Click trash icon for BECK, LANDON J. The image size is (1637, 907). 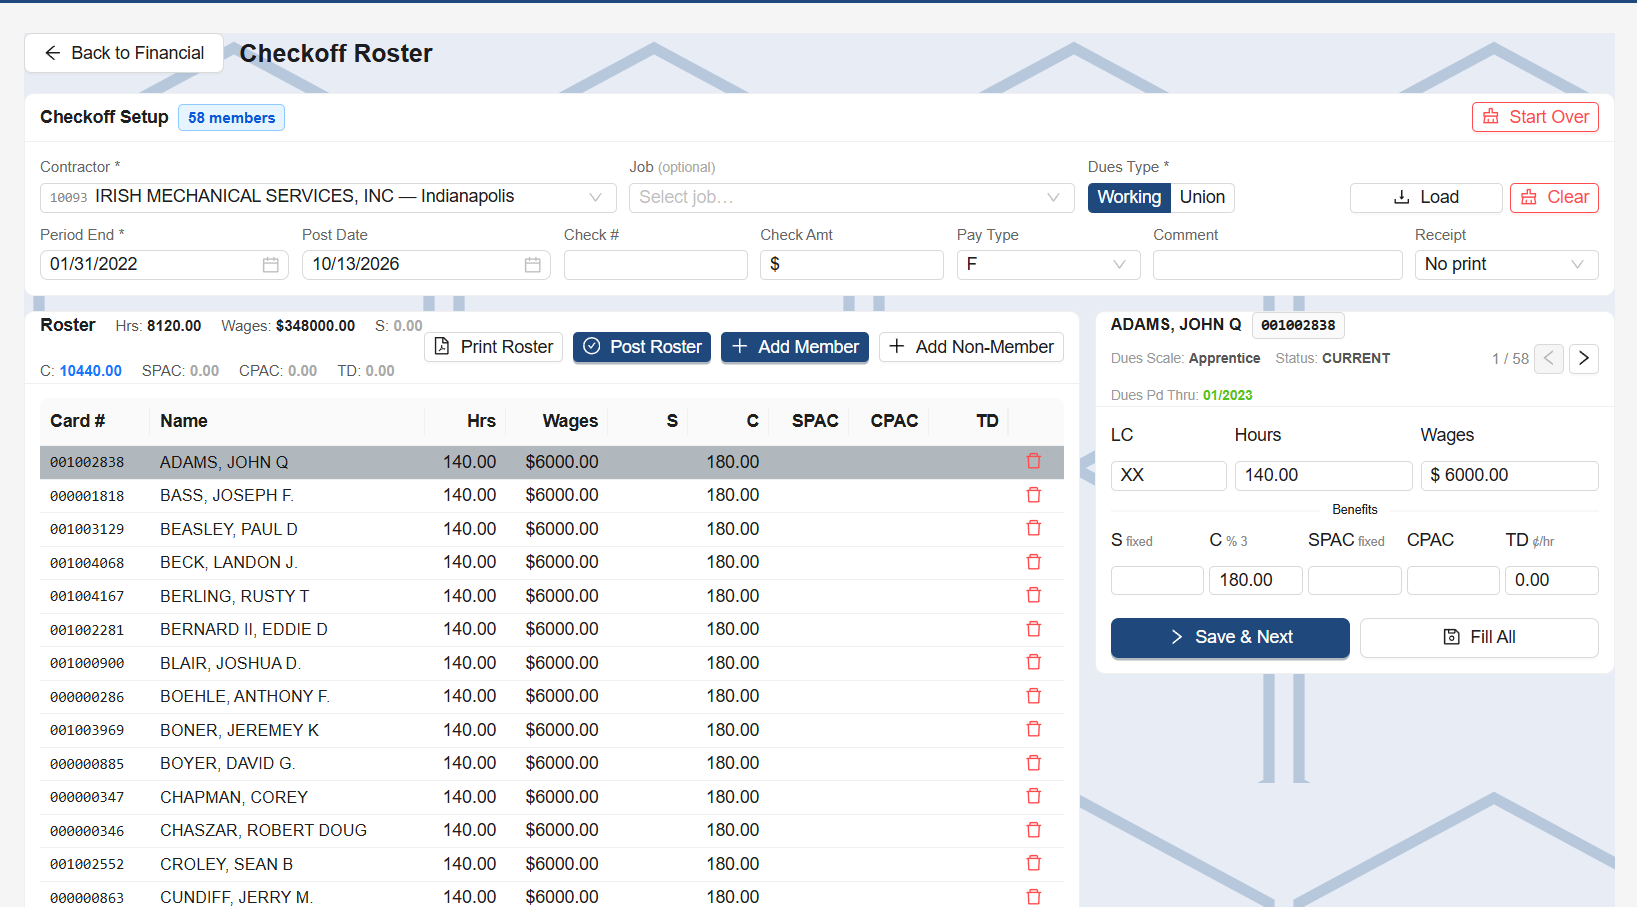click(1034, 562)
